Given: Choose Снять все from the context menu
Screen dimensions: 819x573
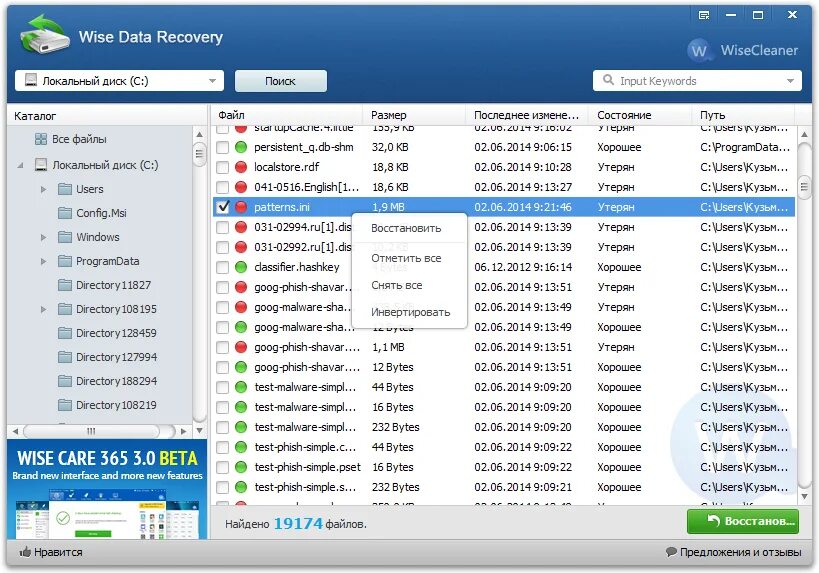Looking at the screenshot, I should point(396,285).
